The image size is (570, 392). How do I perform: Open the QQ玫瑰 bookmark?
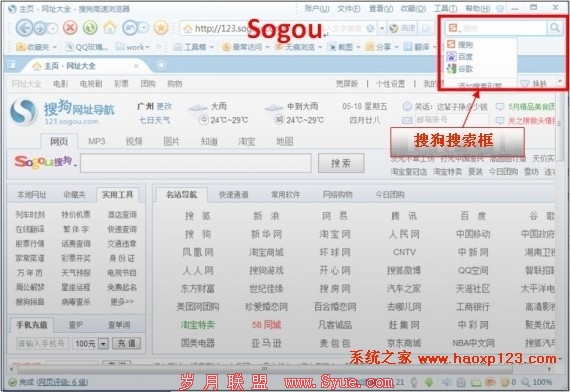pyautogui.click(x=86, y=47)
